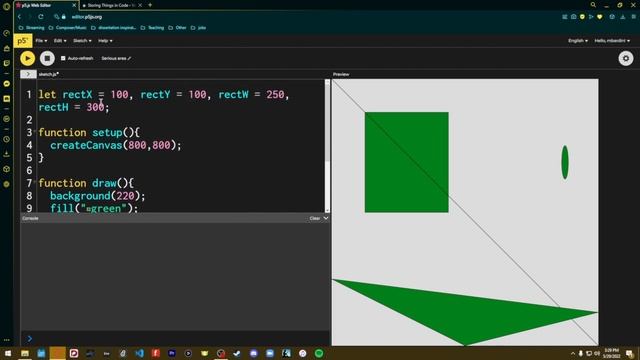Image resolution: width=640 pixels, height=360 pixels.
Task: Open the Streaming bookmarks folder
Action: coord(31,28)
